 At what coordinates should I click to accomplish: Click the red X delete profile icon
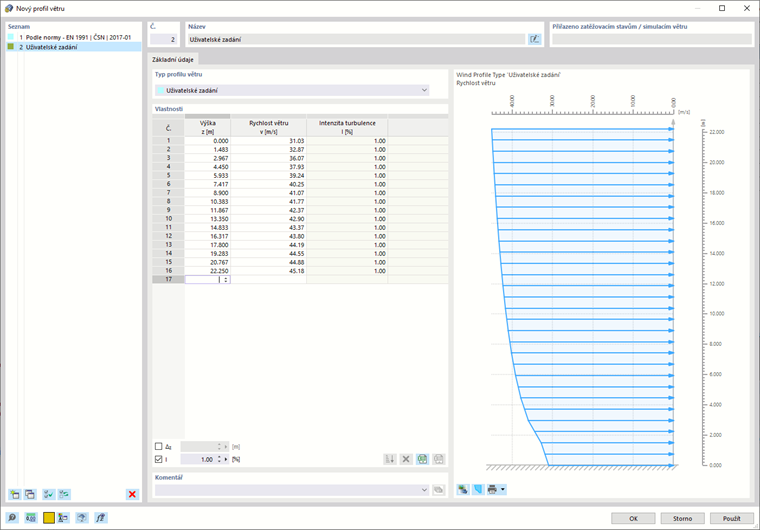pos(132,494)
